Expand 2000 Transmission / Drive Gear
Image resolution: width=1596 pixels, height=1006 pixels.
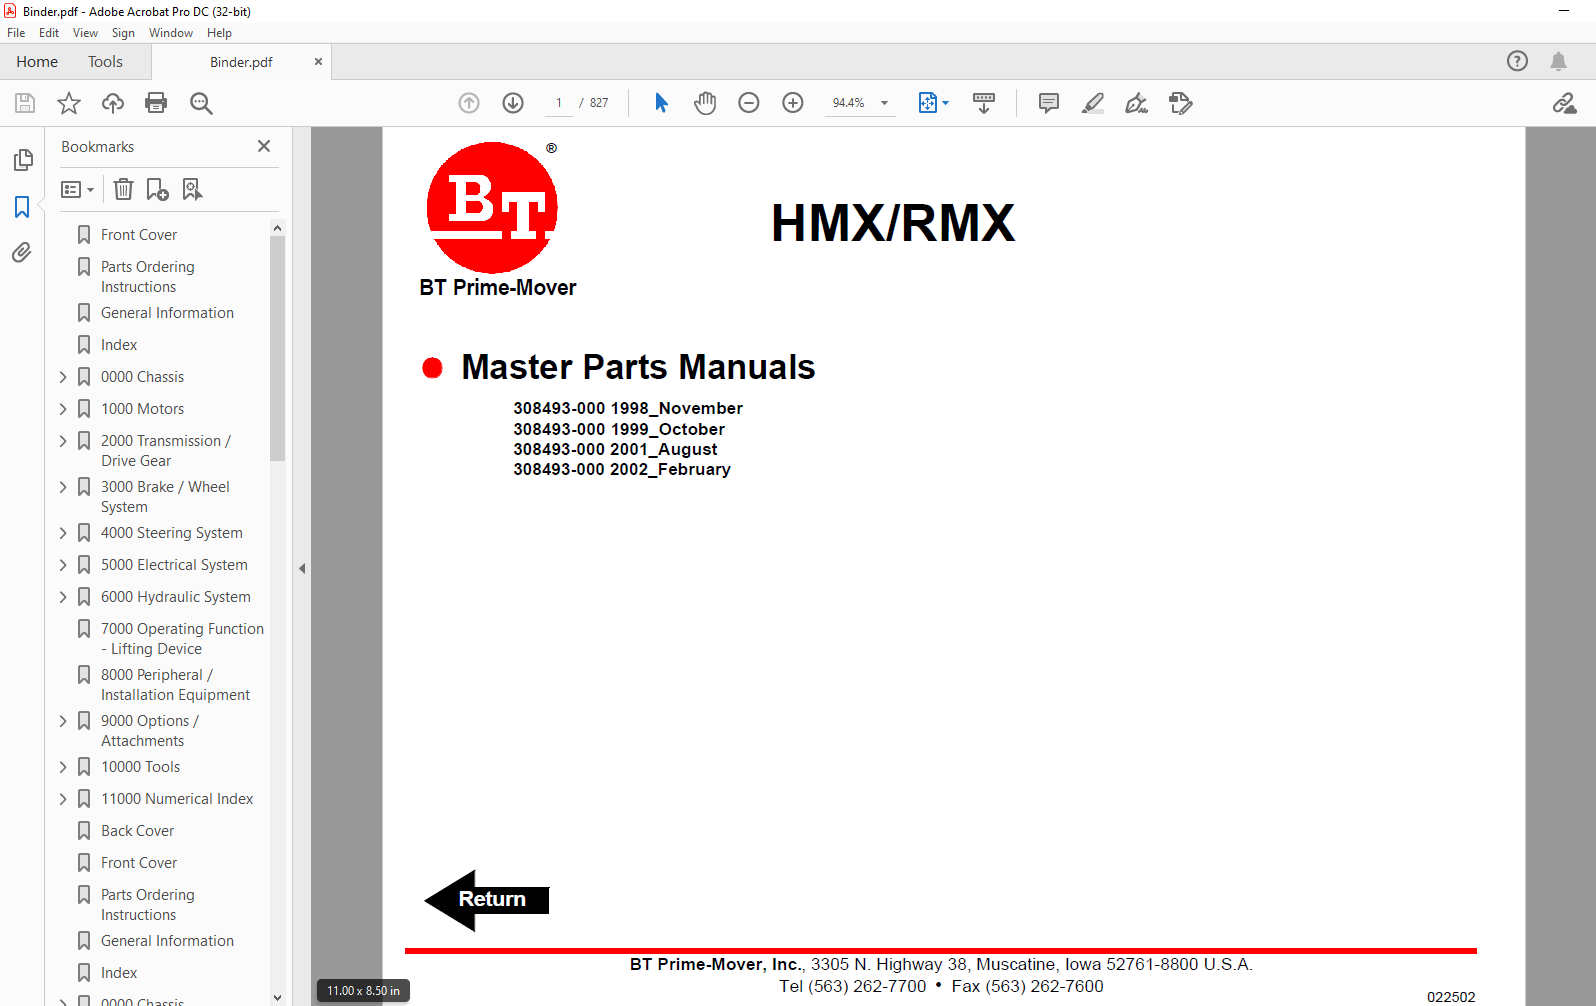pos(63,441)
